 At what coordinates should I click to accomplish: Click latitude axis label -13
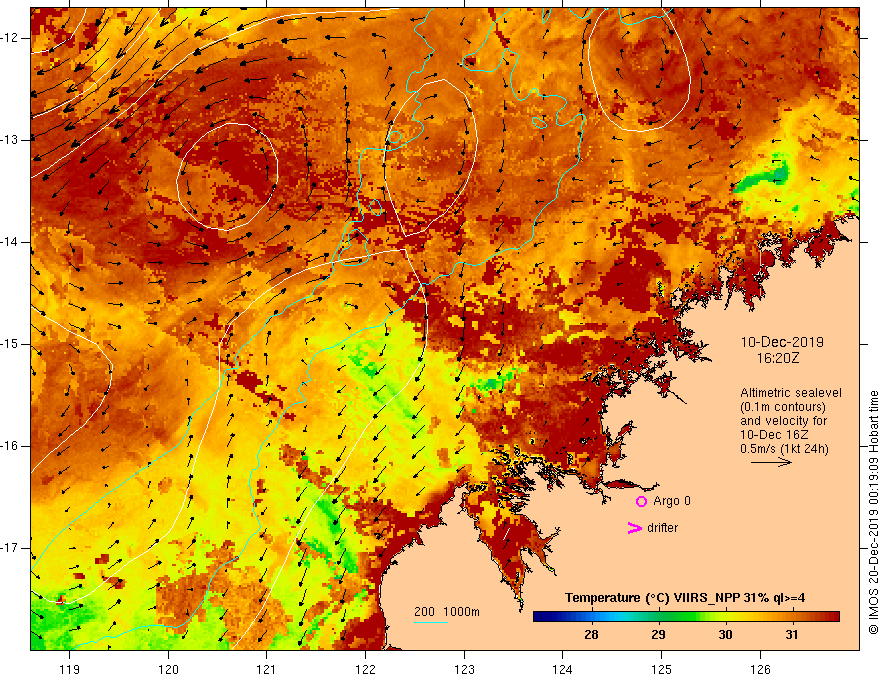pyautogui.click(x=10, y=140)
